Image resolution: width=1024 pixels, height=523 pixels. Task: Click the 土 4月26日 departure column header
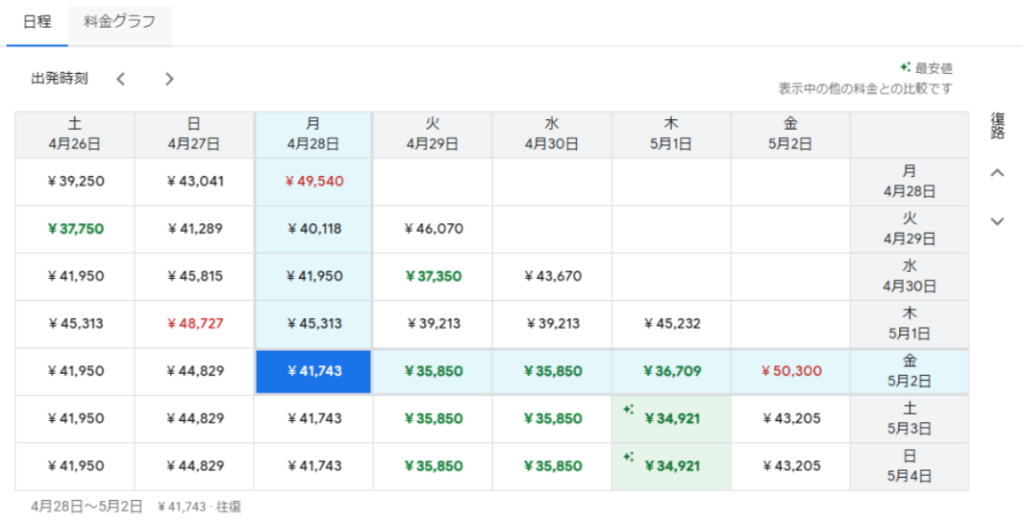pyautogui.click(x=75, y=135)
